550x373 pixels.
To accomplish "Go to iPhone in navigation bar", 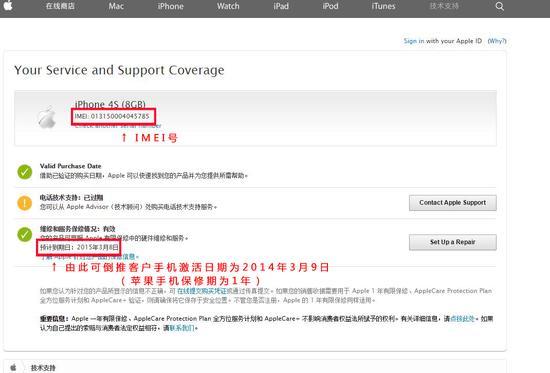I will tap(170, 6).
